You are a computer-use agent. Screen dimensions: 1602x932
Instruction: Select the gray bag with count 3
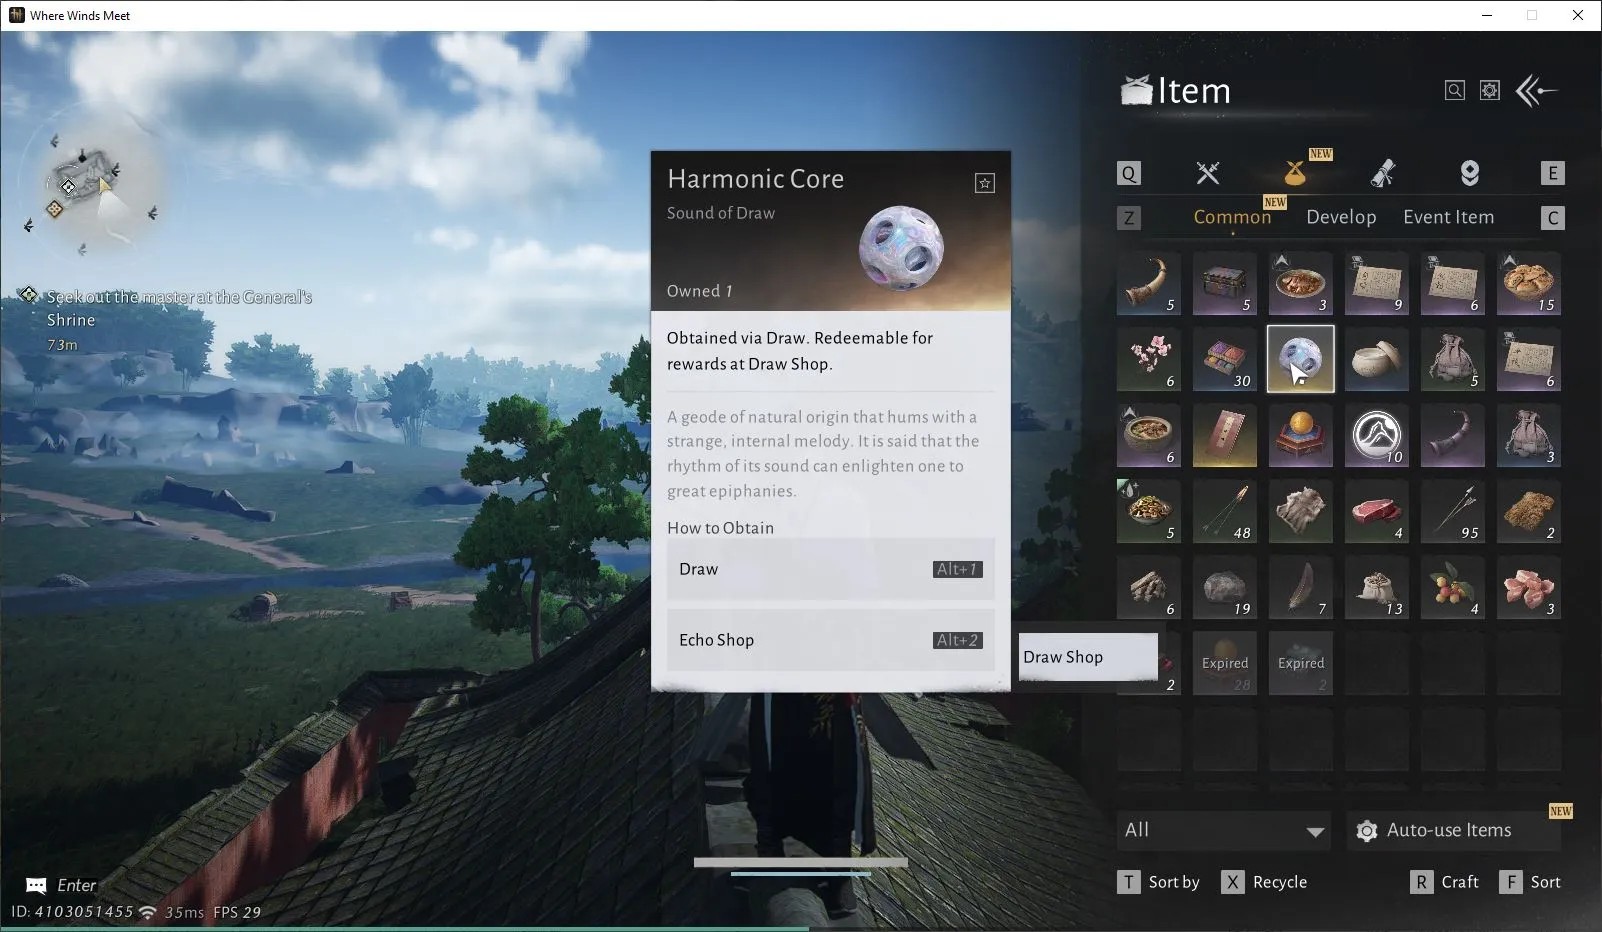1529,435
